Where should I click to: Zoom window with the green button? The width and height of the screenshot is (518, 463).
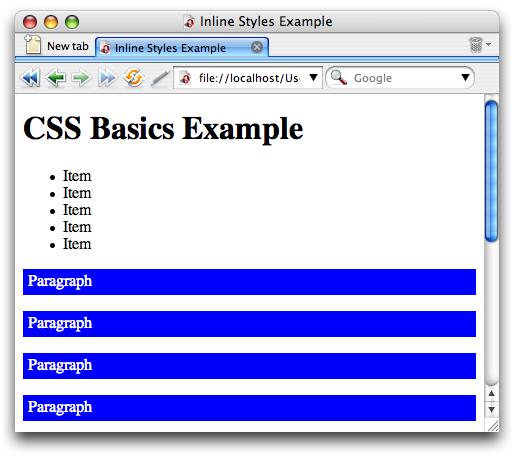[72, 22]
